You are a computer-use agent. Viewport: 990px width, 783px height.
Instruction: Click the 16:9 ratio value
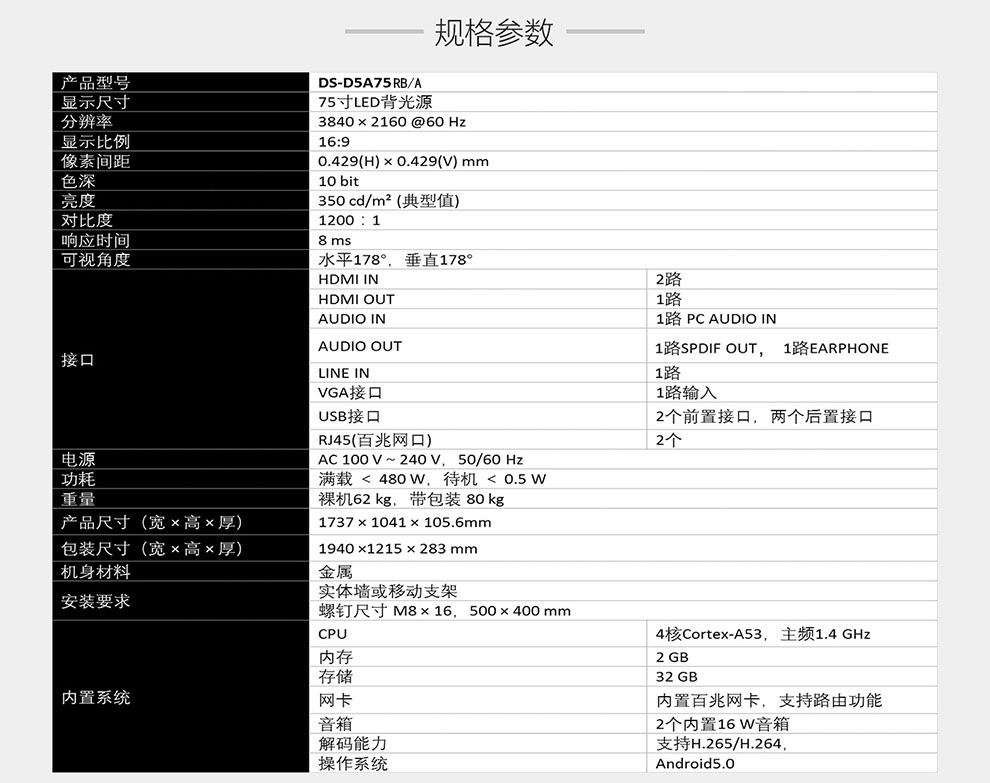[x=334, y=141]
